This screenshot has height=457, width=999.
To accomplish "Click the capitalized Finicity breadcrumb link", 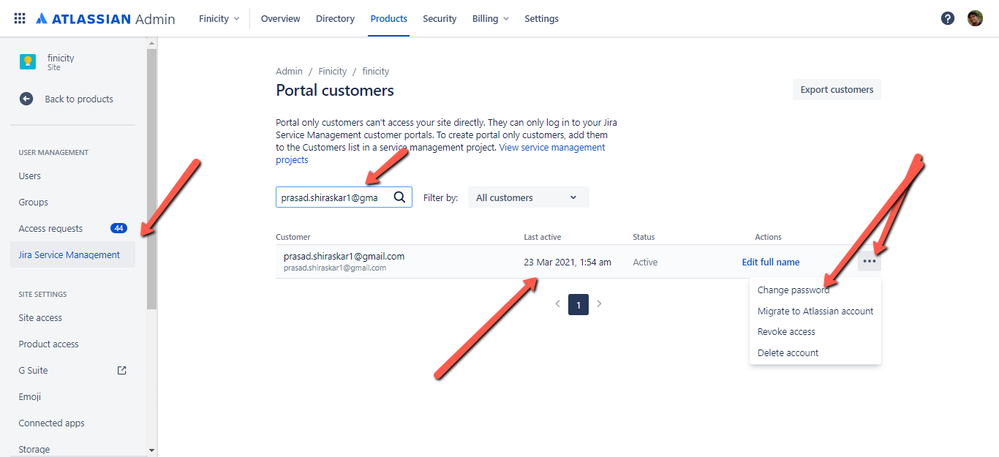I will coord(333,71).
